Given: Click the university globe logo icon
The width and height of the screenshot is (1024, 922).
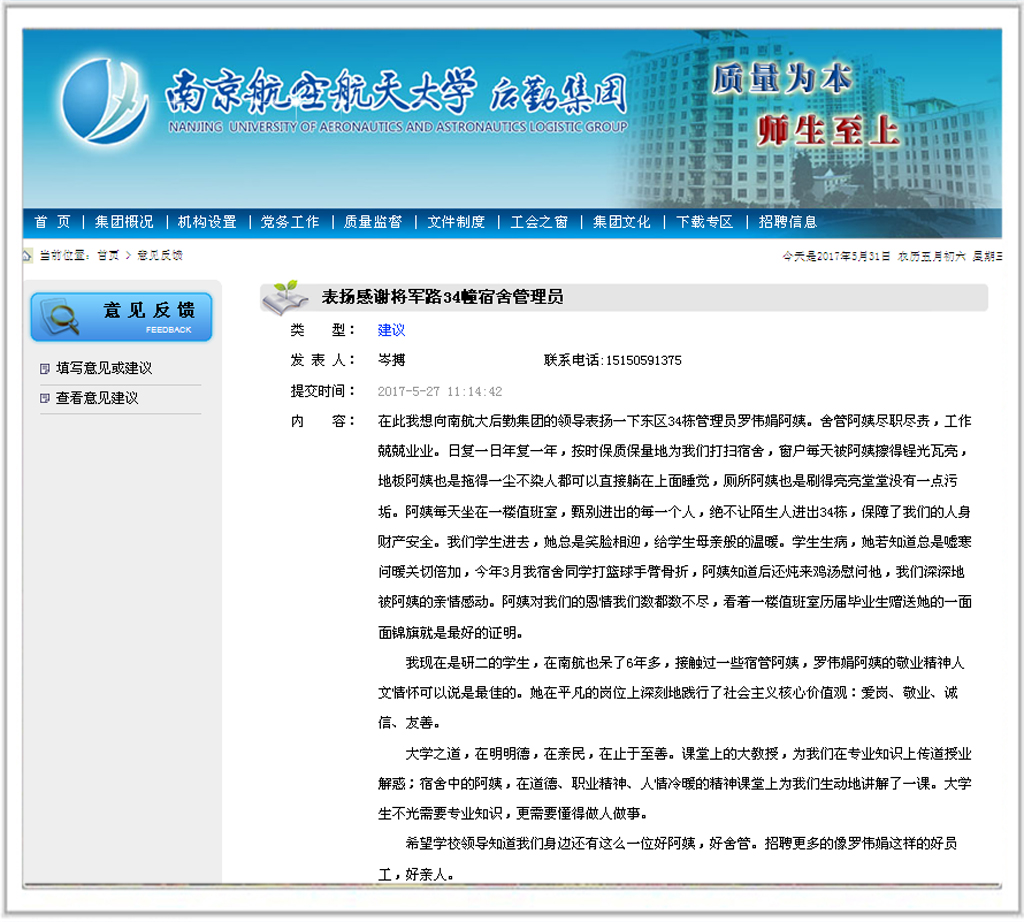Looking at the screenshot, I should pos(104,101).
